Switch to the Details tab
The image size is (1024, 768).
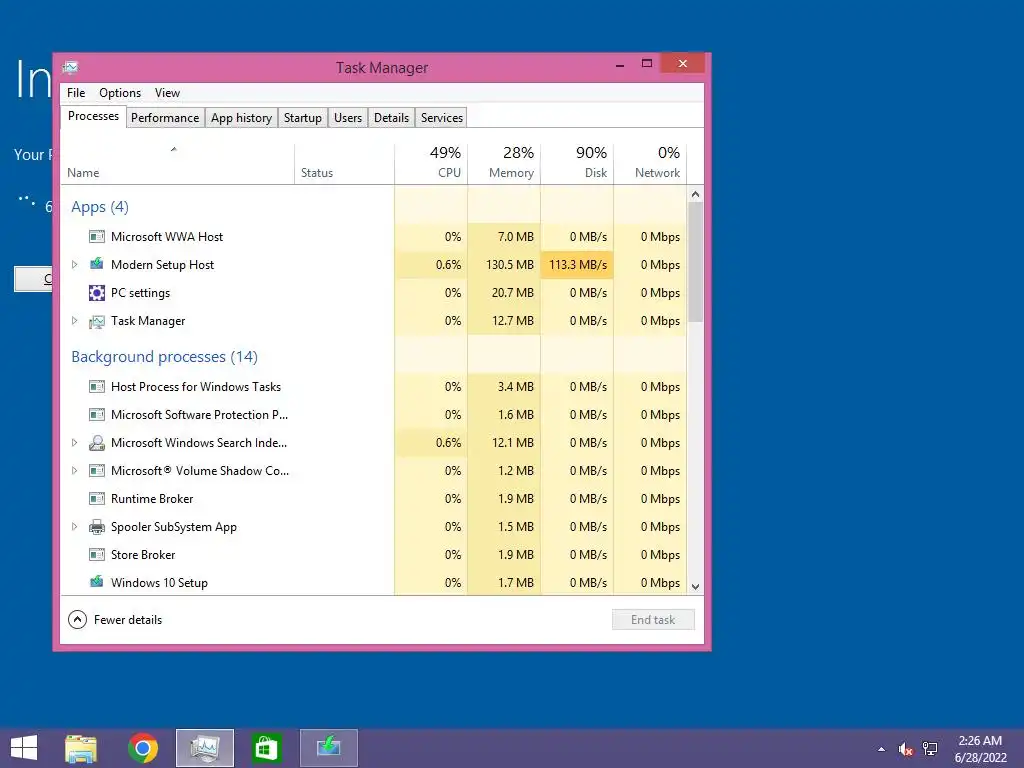coord(391,118)
